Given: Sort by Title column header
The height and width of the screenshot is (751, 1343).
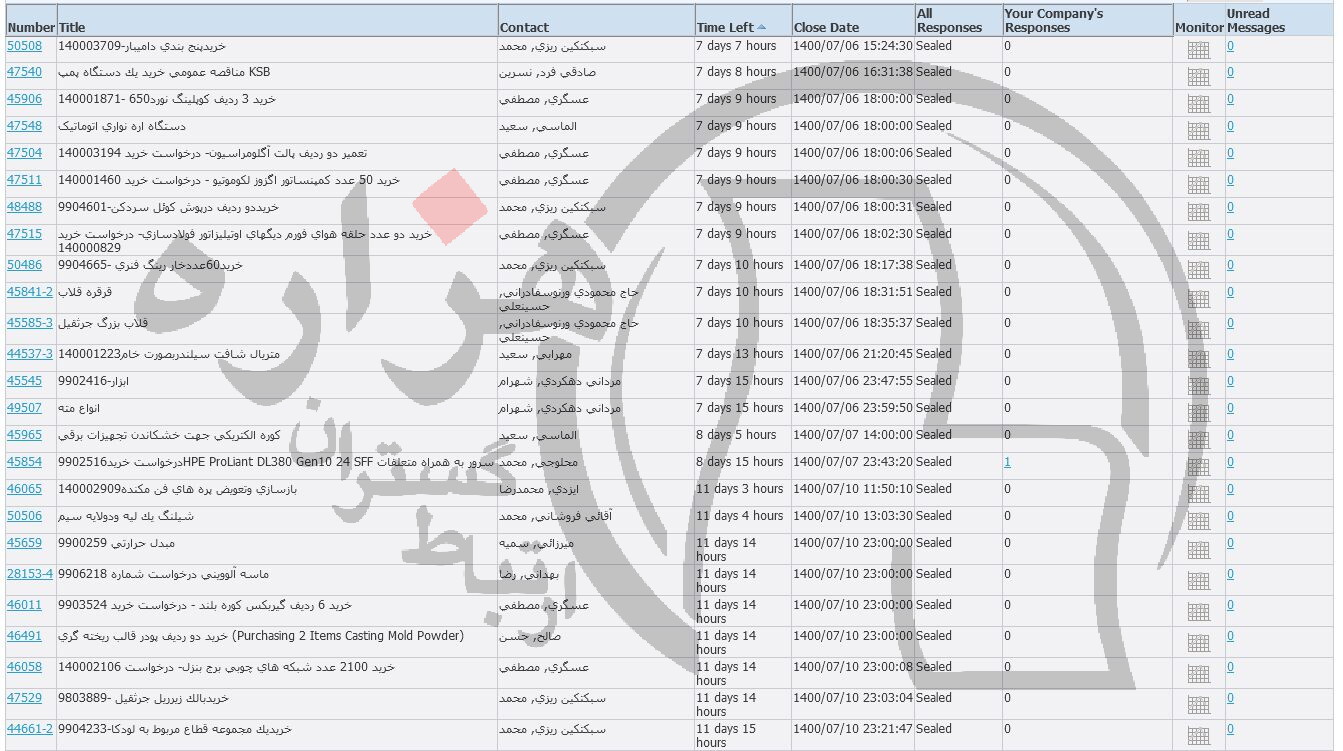Looking at the screenshot, I should 72,28.
